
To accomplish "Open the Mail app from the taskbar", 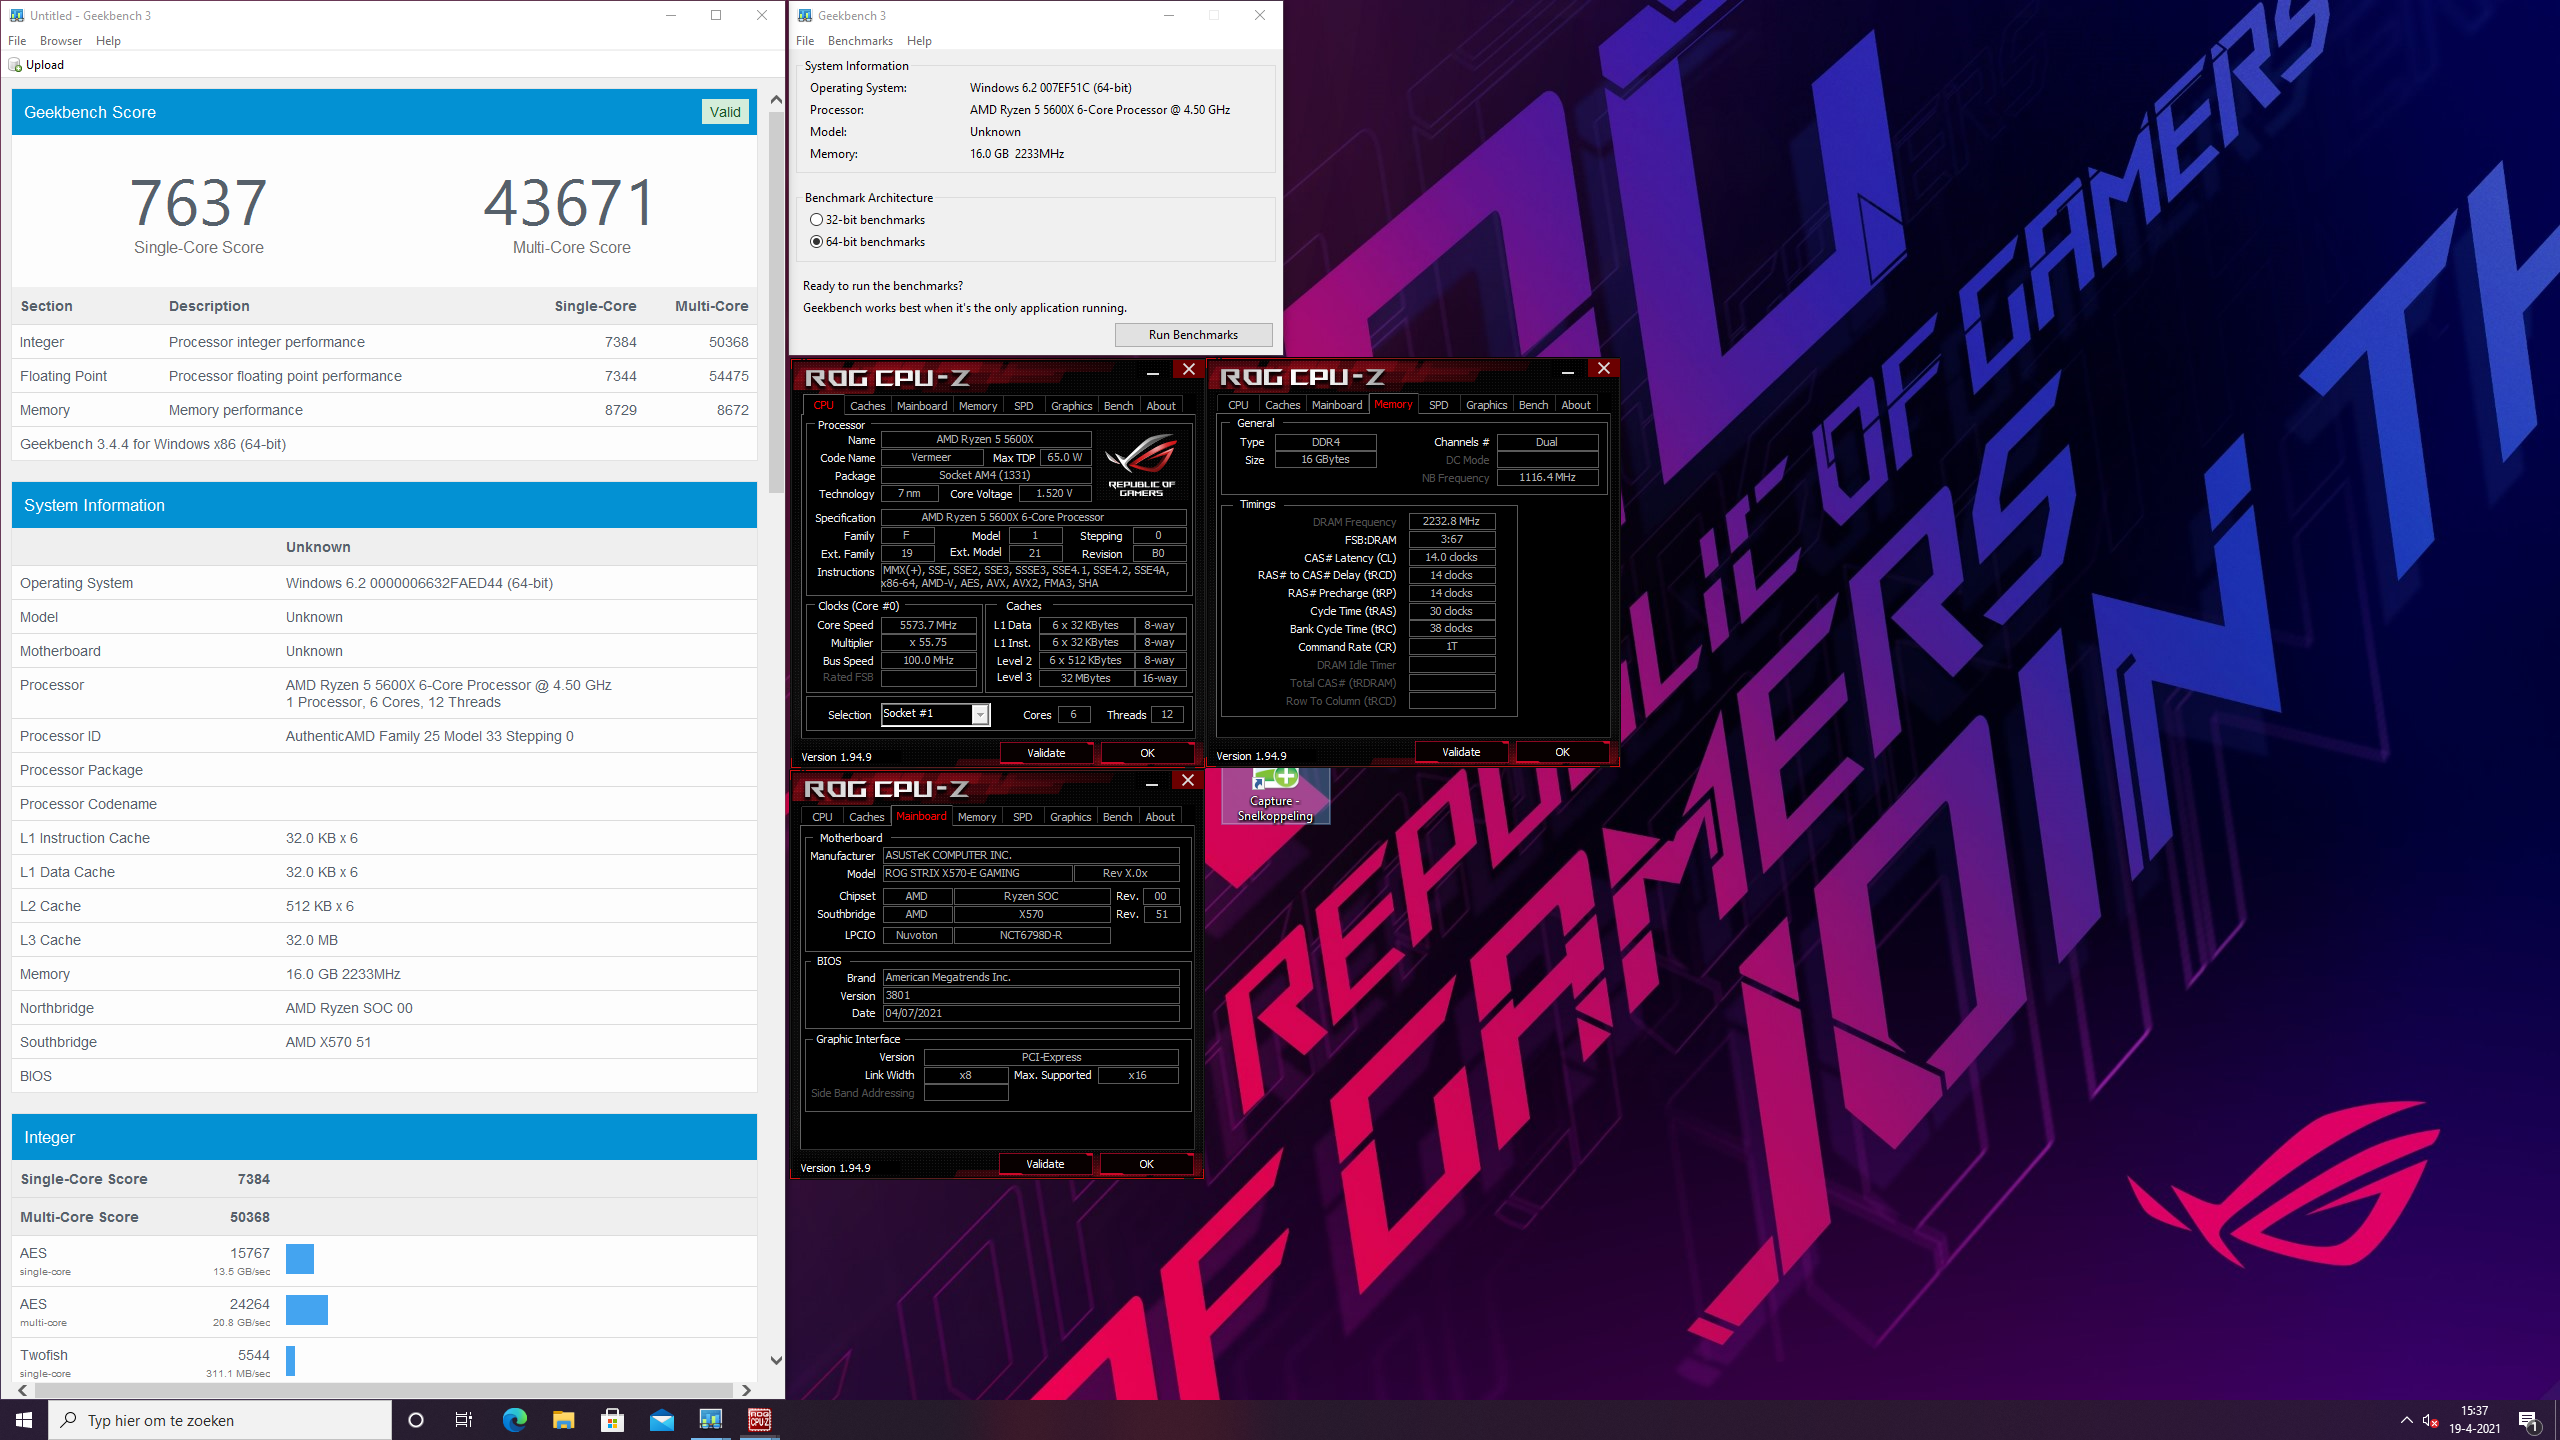I will pos(661,1420).
